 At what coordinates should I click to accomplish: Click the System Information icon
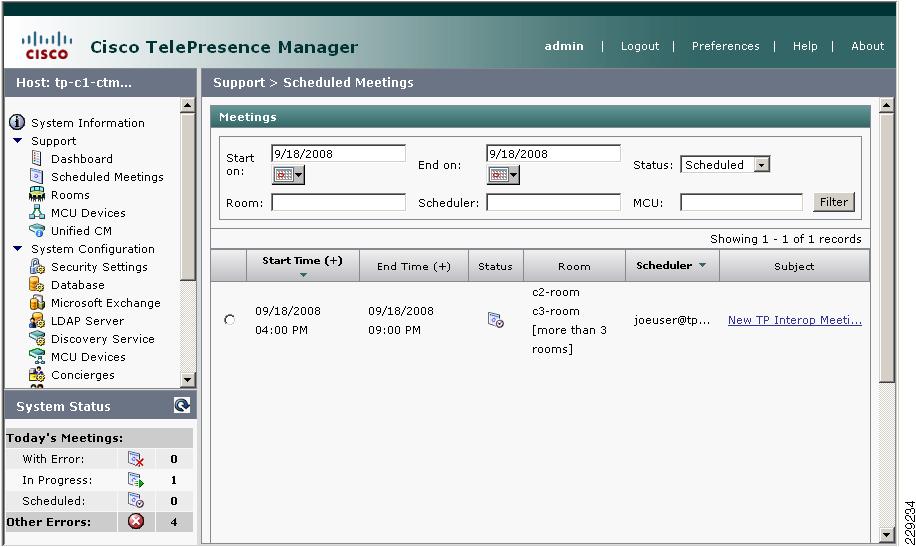[x=17, y=122]
